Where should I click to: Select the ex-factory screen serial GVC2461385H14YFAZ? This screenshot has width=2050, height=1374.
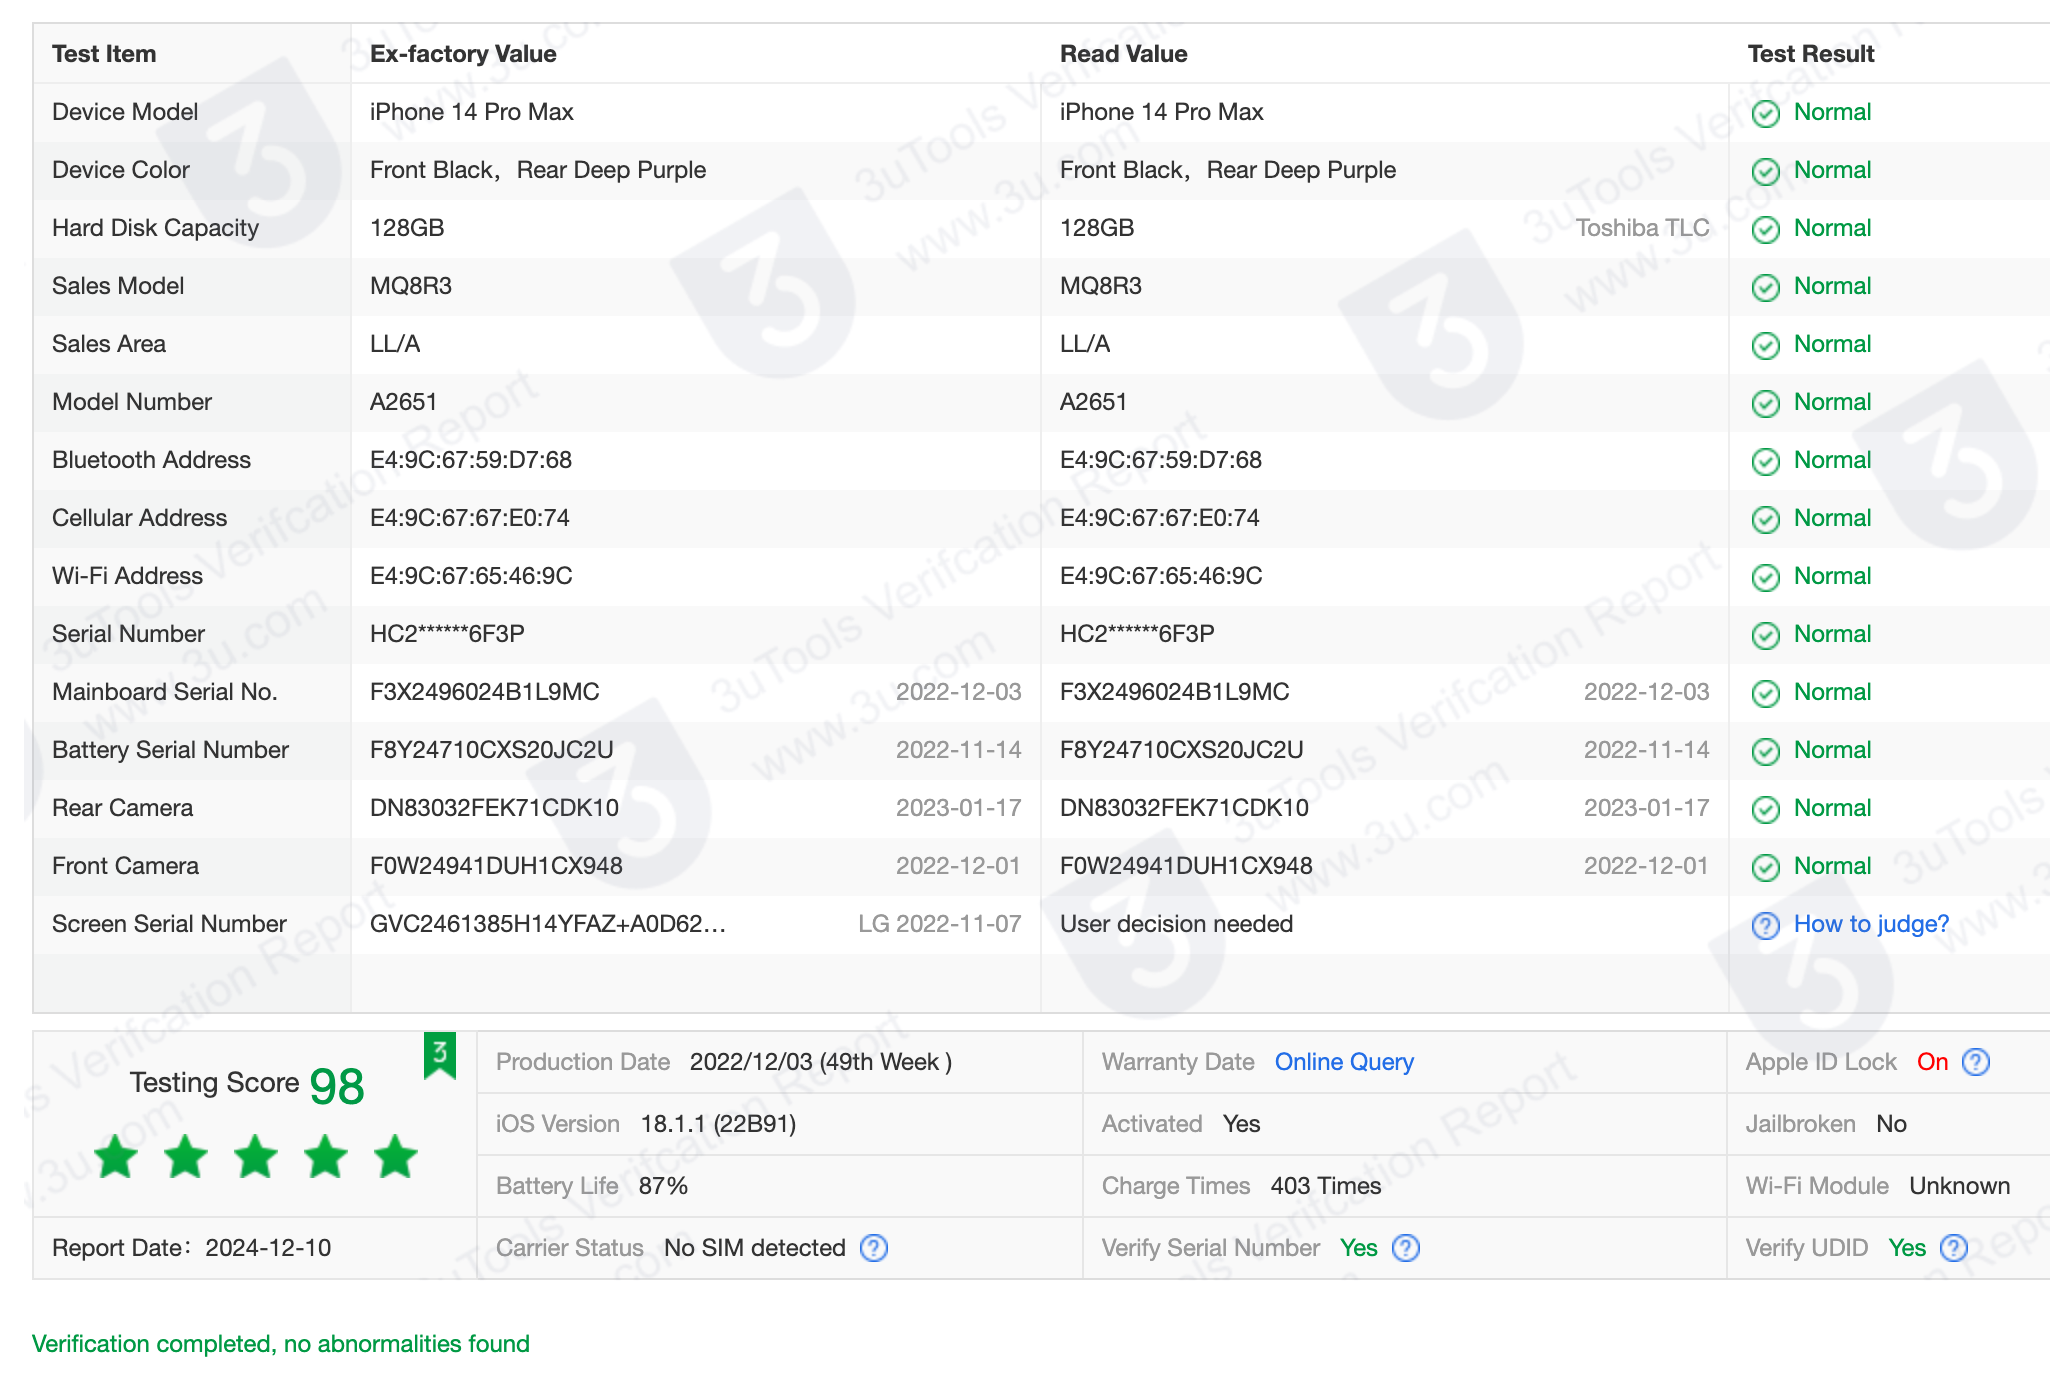(548, 924)
